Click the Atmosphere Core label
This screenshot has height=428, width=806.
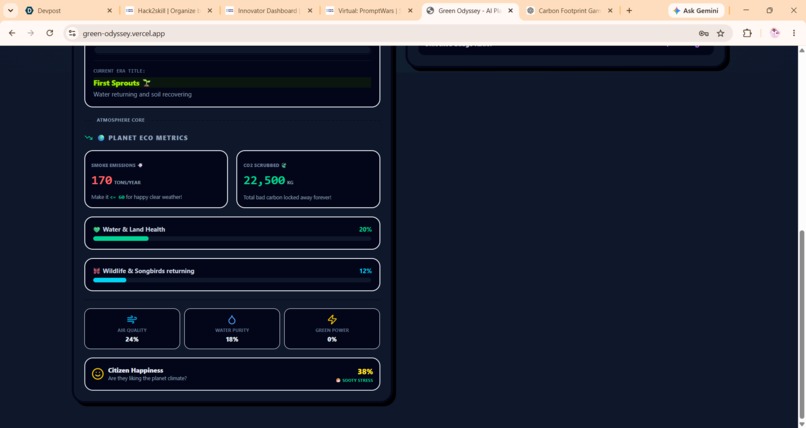tap(120, 120)
